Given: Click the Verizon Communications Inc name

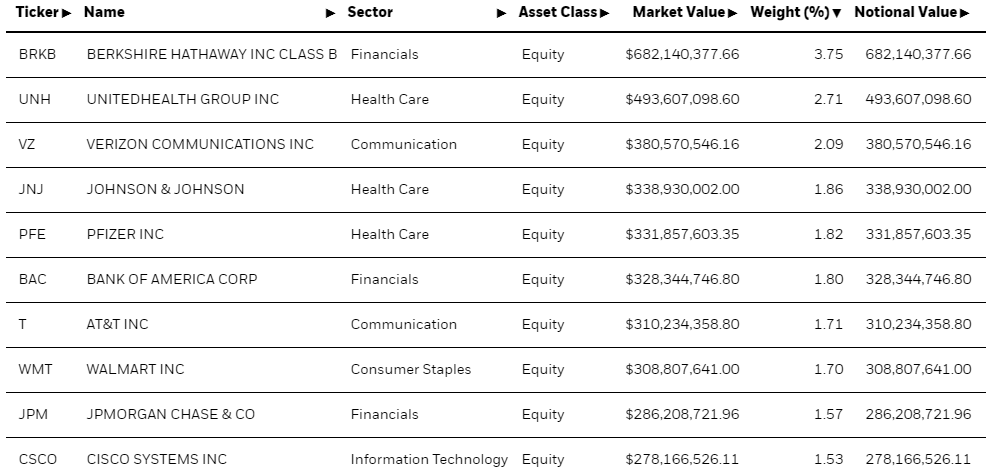Looking at the screenshot, I should click(200, 144).
